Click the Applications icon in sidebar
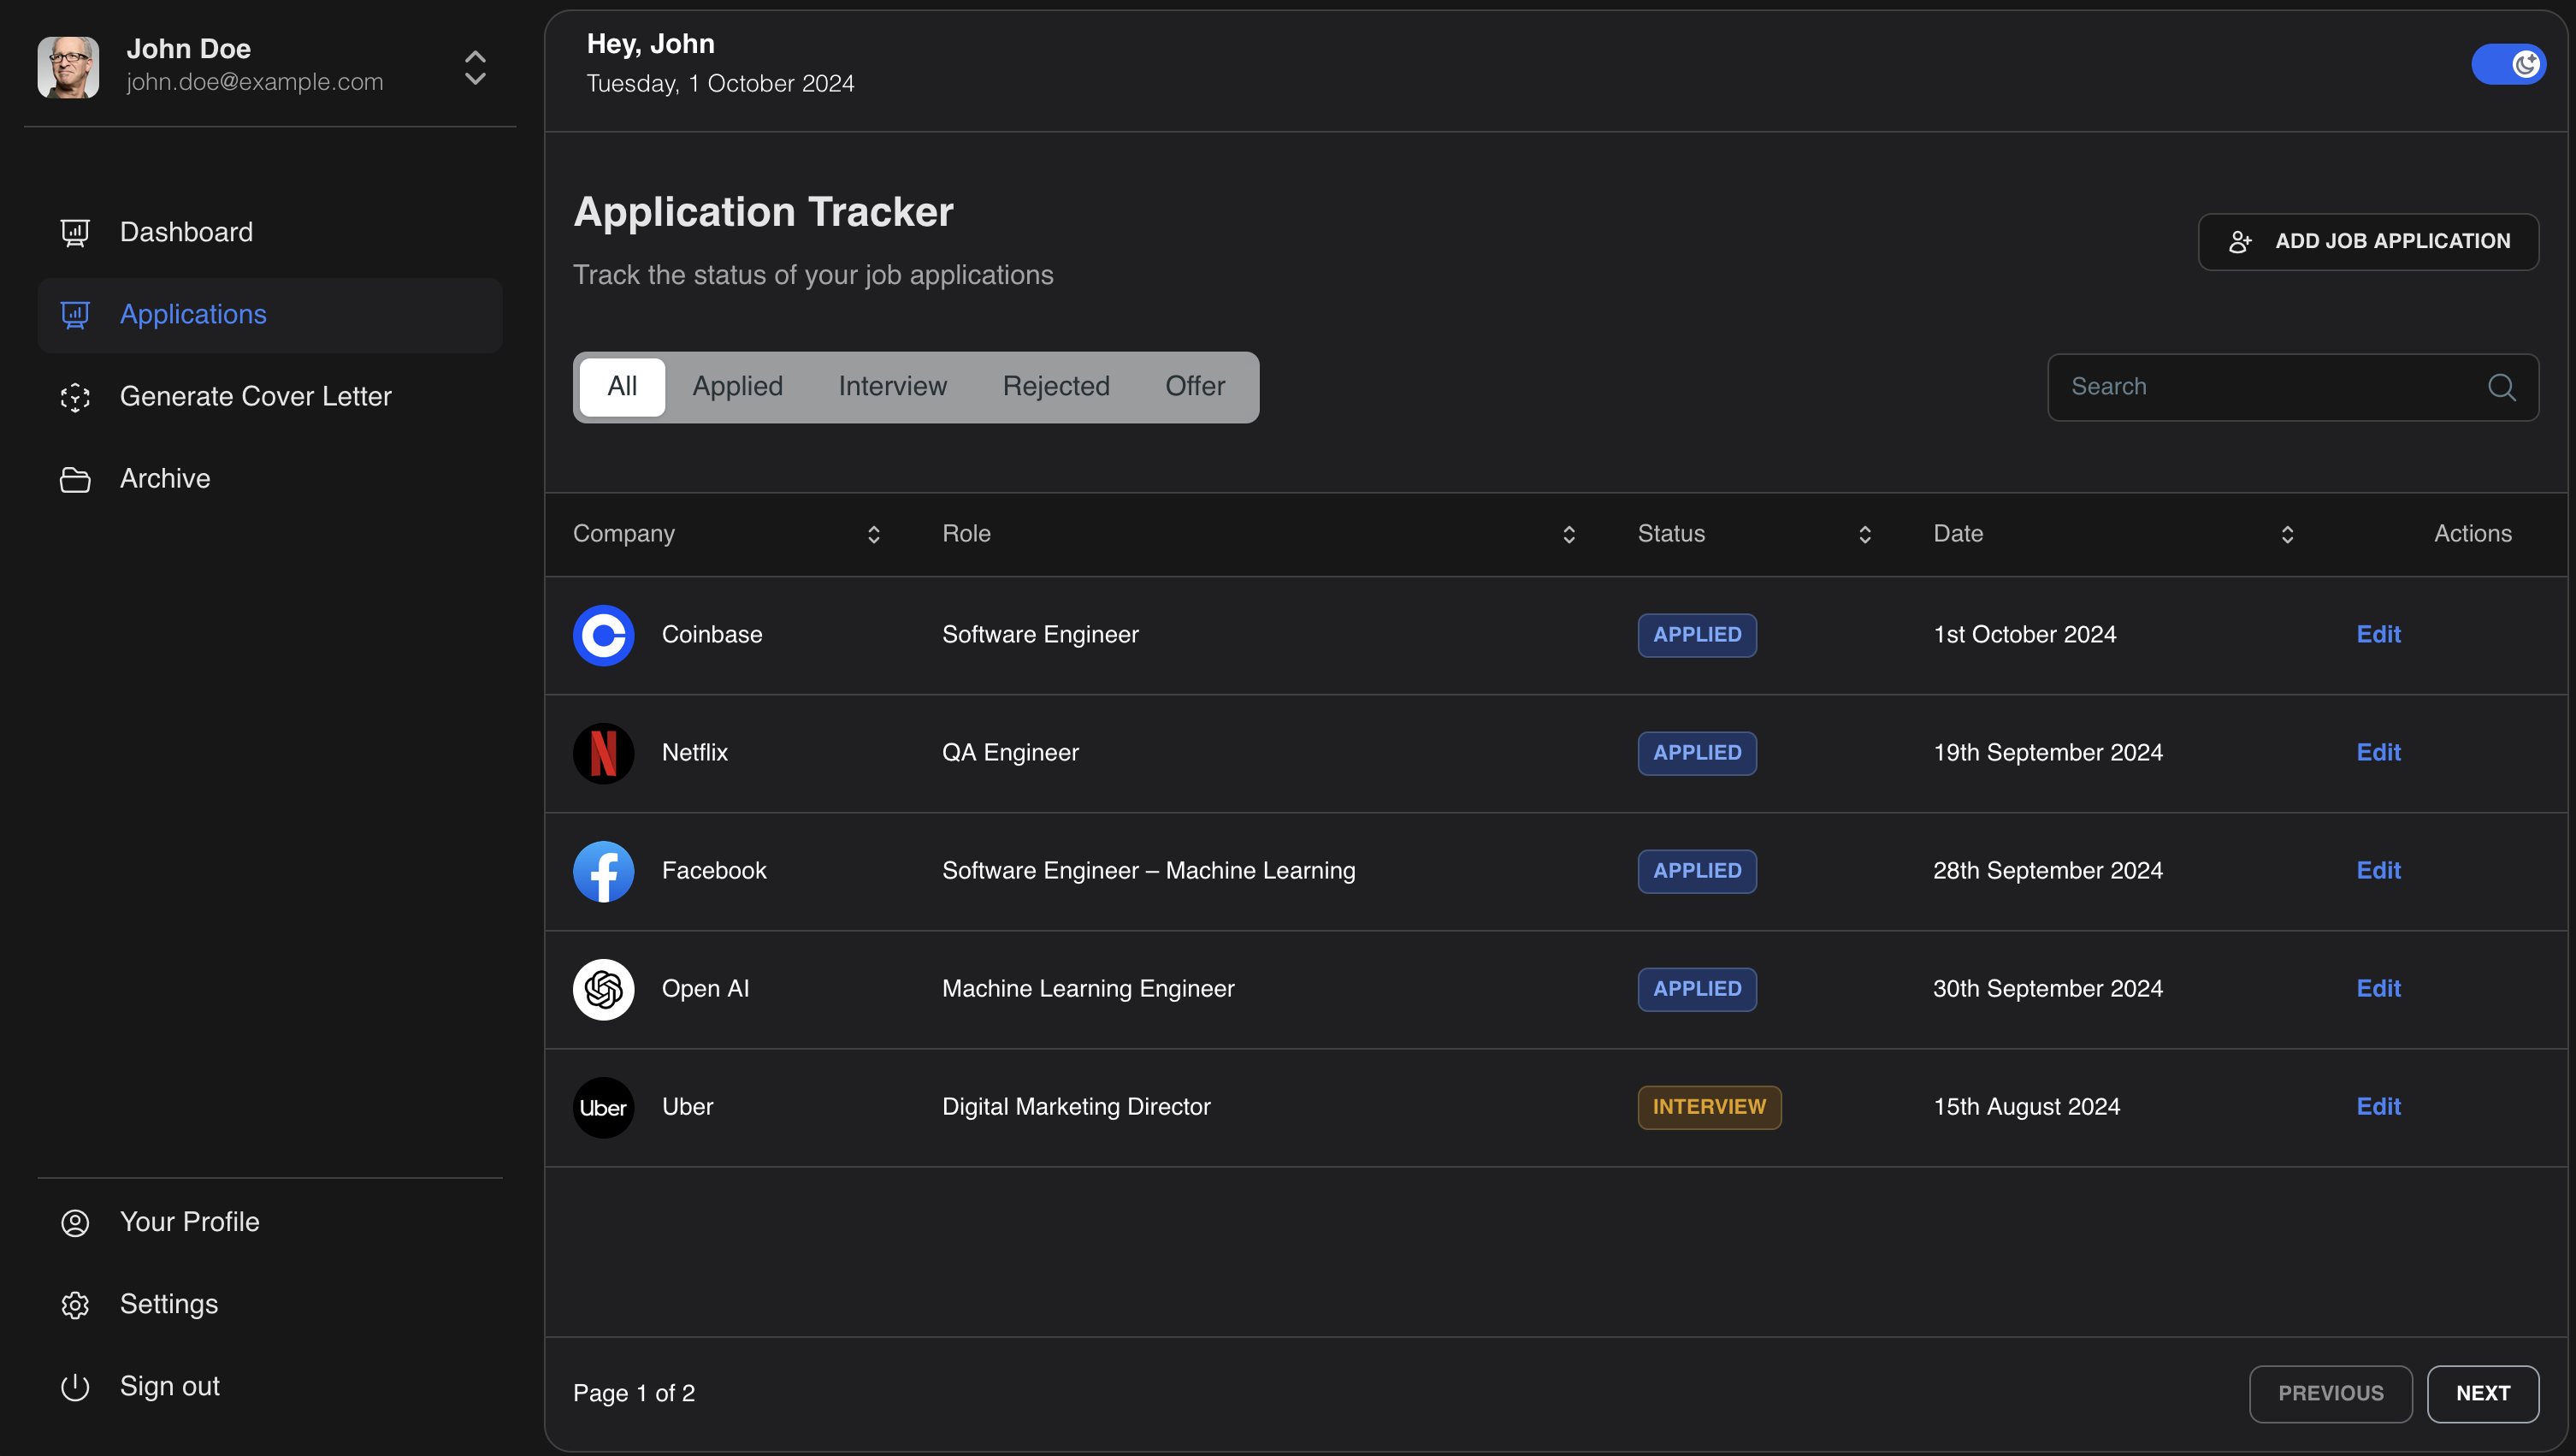Viewport: 2576px width, 1456px height. point(75,315)
